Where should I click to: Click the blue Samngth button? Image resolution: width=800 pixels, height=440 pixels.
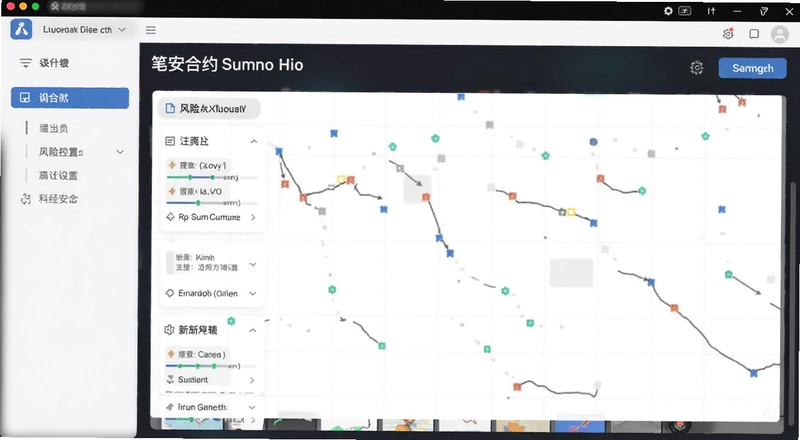[x=753, y=68]
